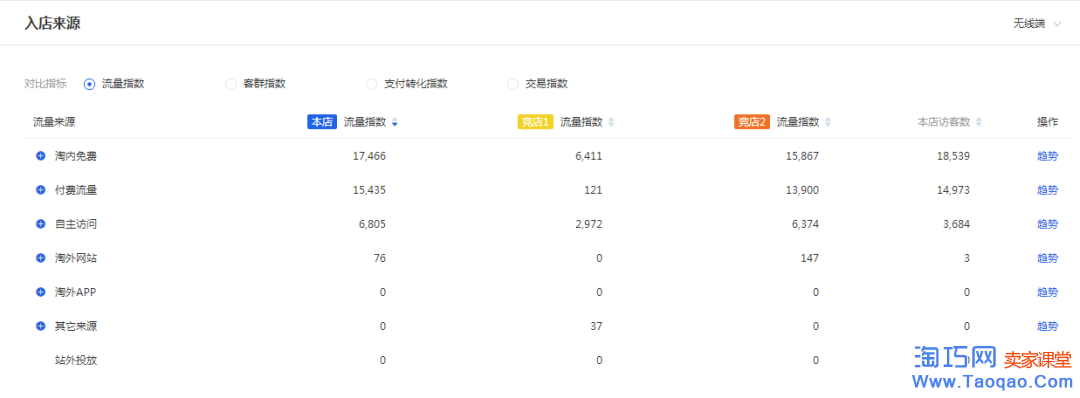Click the 自主访问 row label
The image size is (1080, 398).
[76, 224]
